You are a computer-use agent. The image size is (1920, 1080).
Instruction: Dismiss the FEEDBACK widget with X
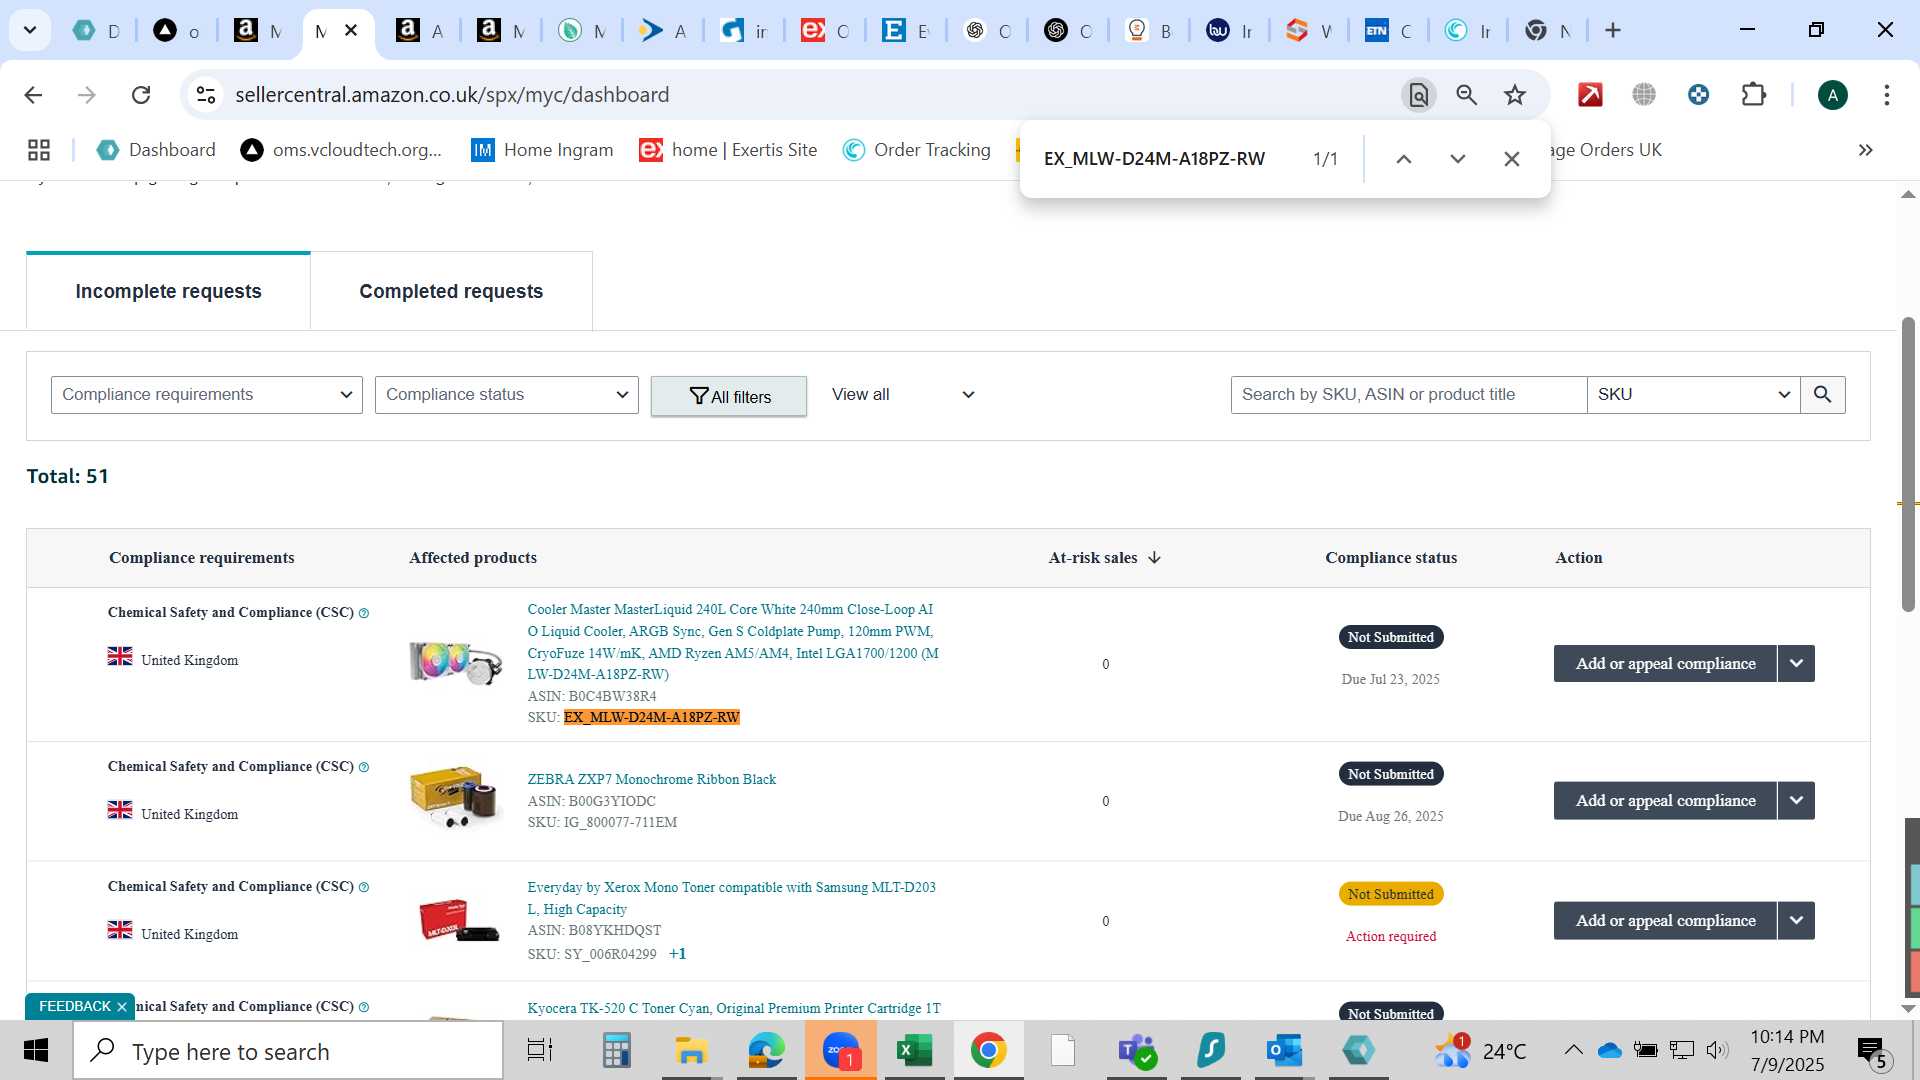click(122, 1007)
